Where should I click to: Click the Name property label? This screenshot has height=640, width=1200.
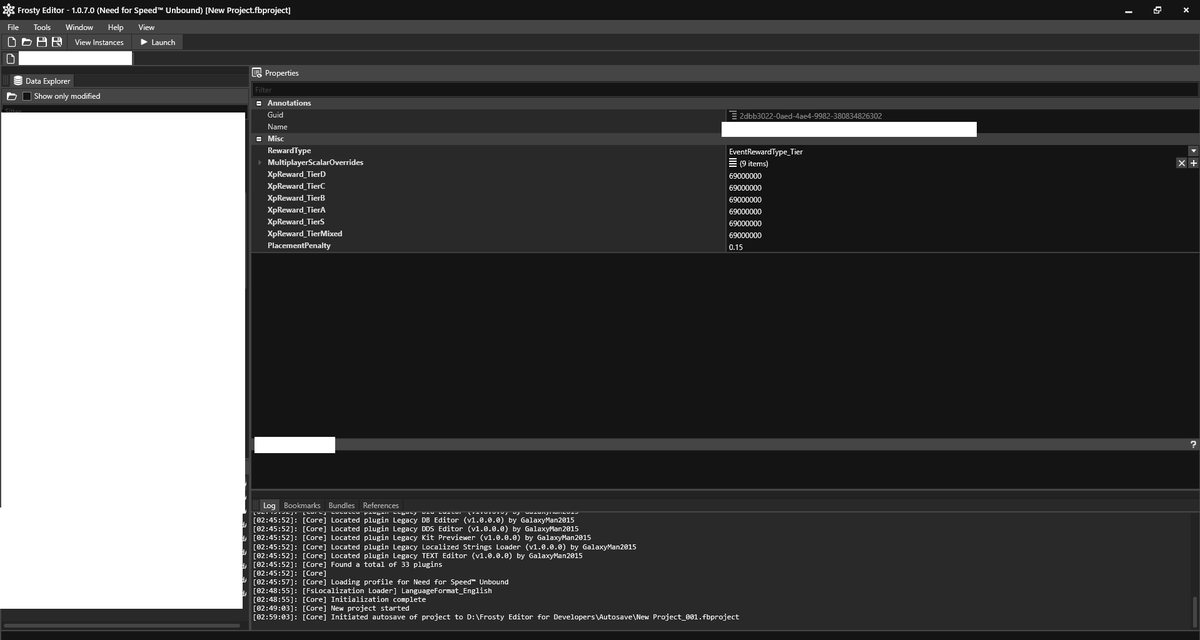pos(277,127)
